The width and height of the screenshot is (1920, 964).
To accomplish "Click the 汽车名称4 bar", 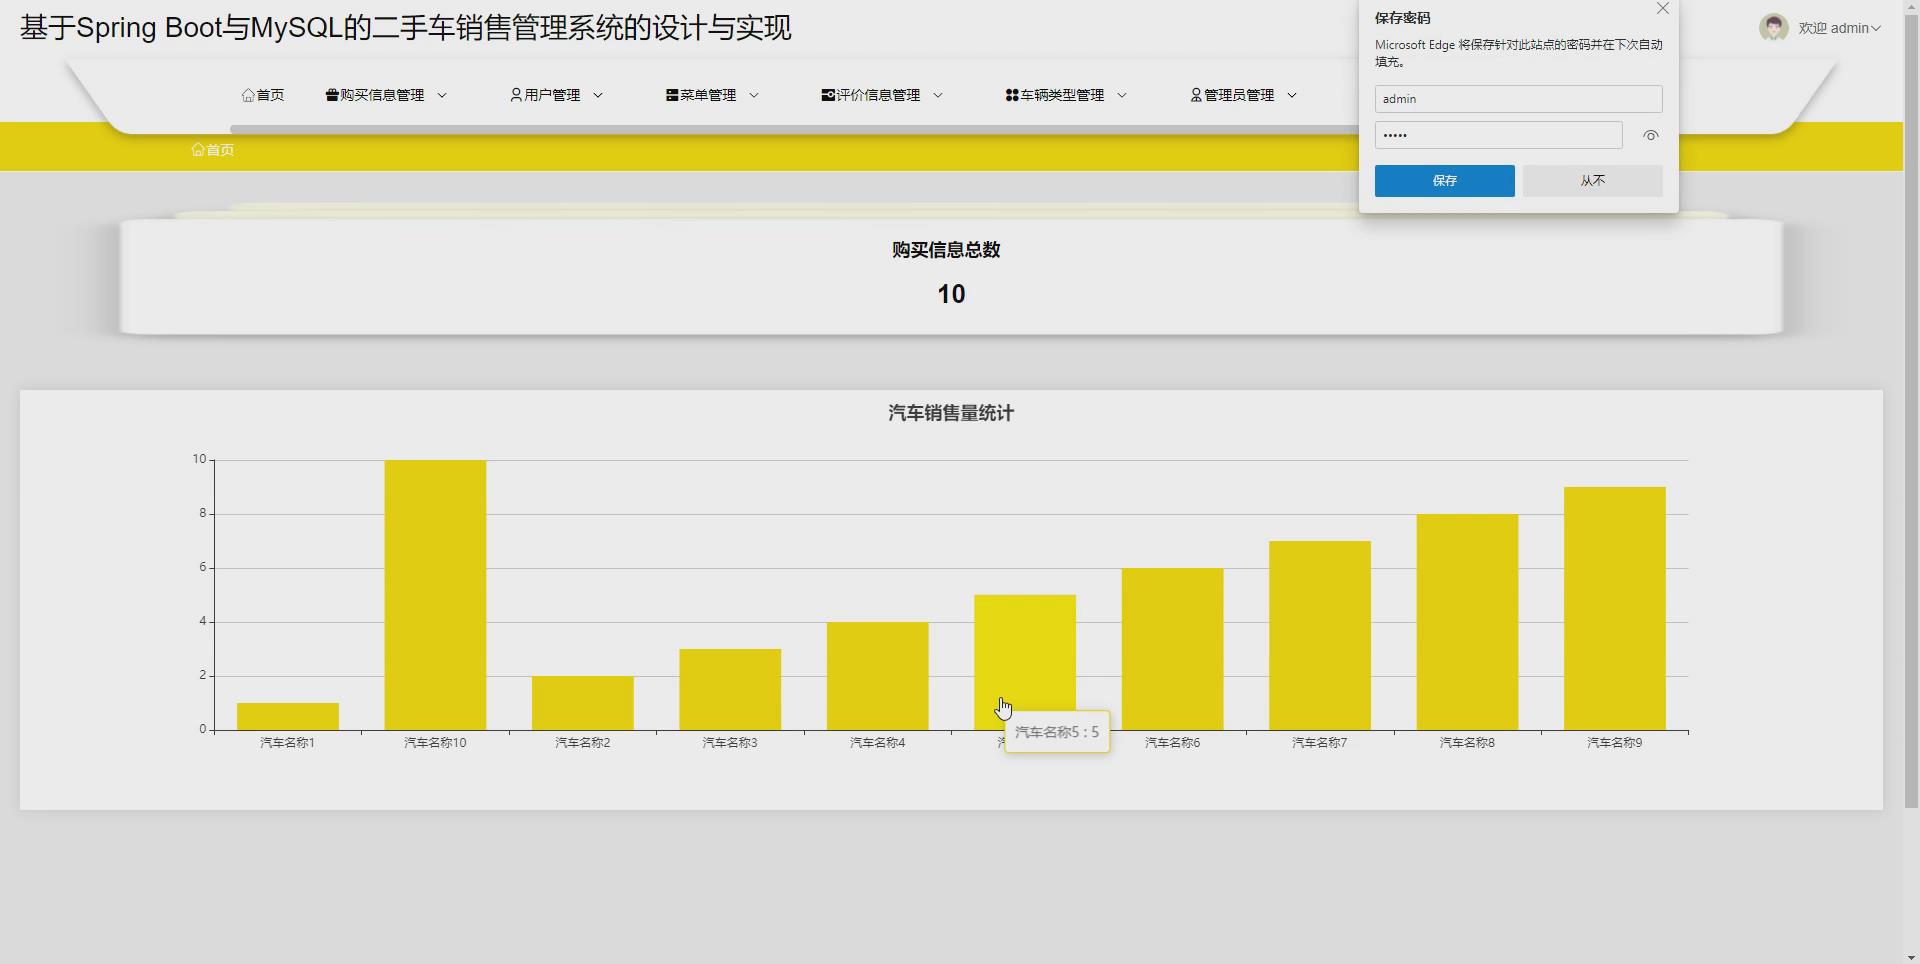I will 878,676.
